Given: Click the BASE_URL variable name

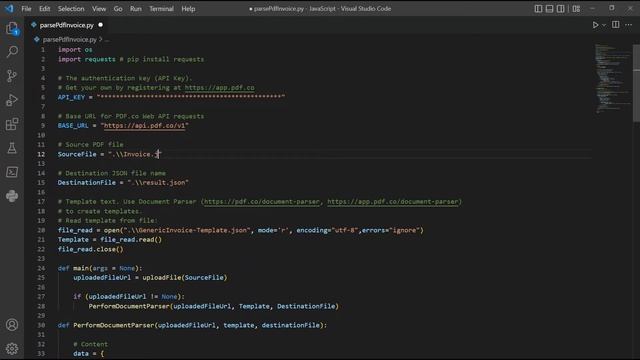Looking at the screenshot, I should [73, 126].
